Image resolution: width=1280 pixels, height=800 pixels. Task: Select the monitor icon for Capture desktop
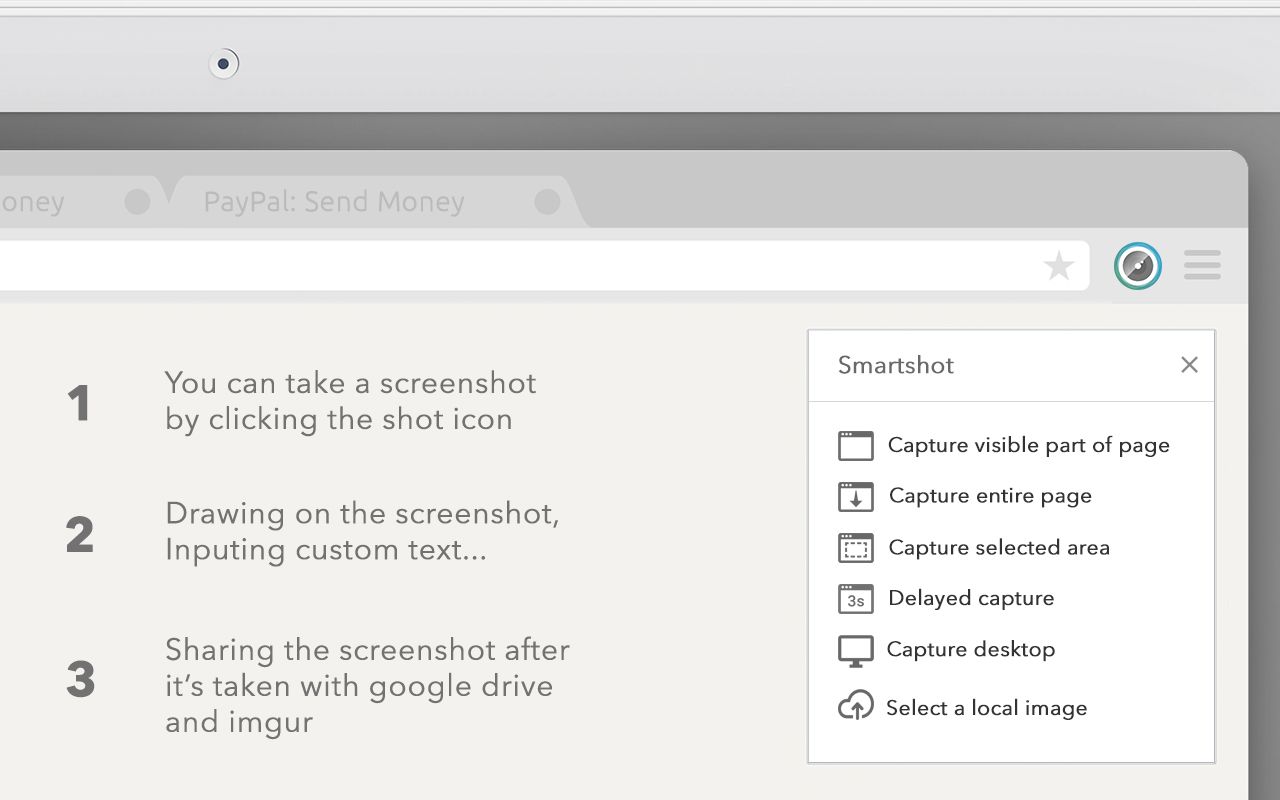[x=855, y=649]
